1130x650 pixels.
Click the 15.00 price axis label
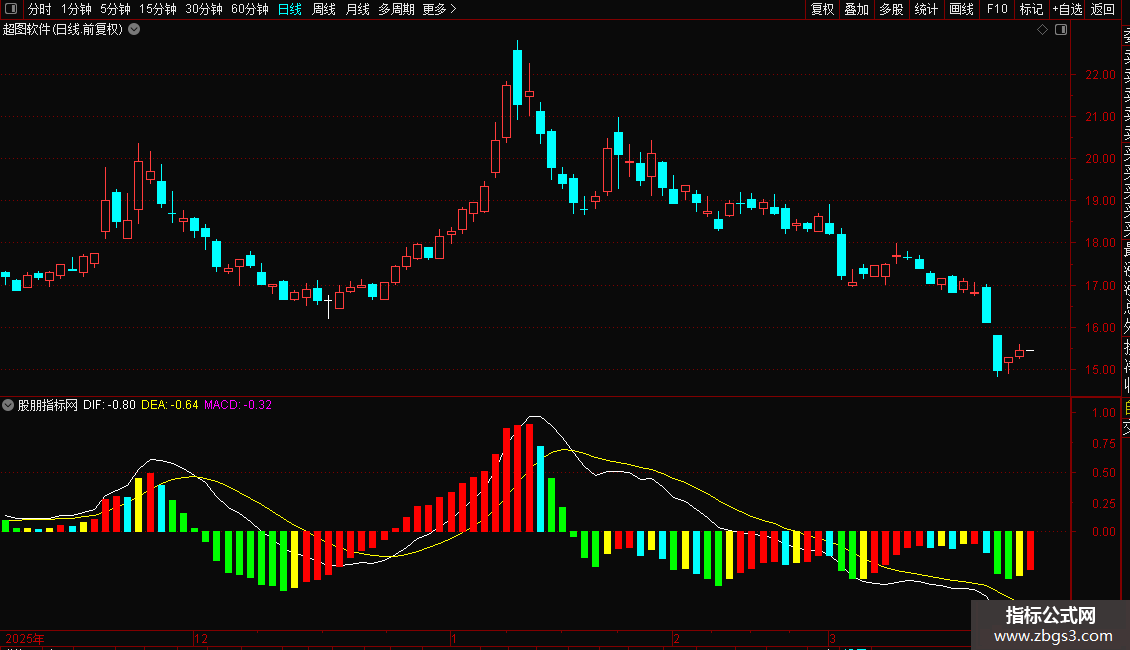tap(1100, 370)
